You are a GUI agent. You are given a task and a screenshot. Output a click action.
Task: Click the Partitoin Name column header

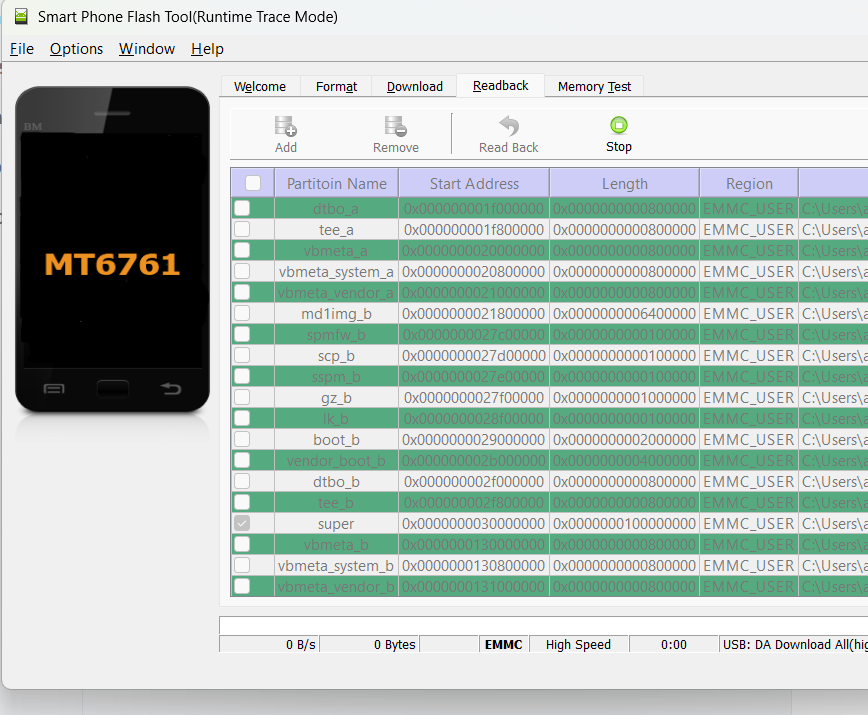tap(336, 183)
